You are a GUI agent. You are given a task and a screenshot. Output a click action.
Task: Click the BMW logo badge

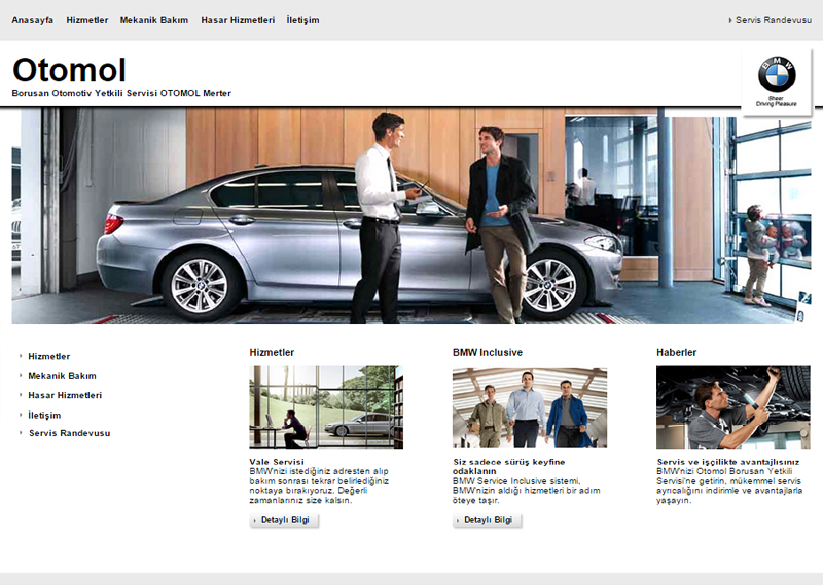point(776,80)
